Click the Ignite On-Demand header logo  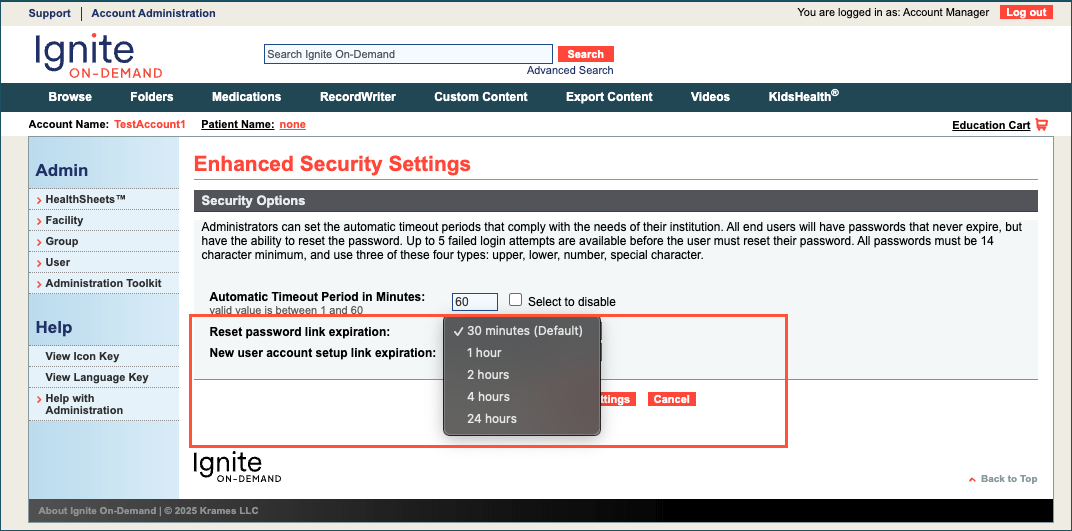[x=98, y=56]
